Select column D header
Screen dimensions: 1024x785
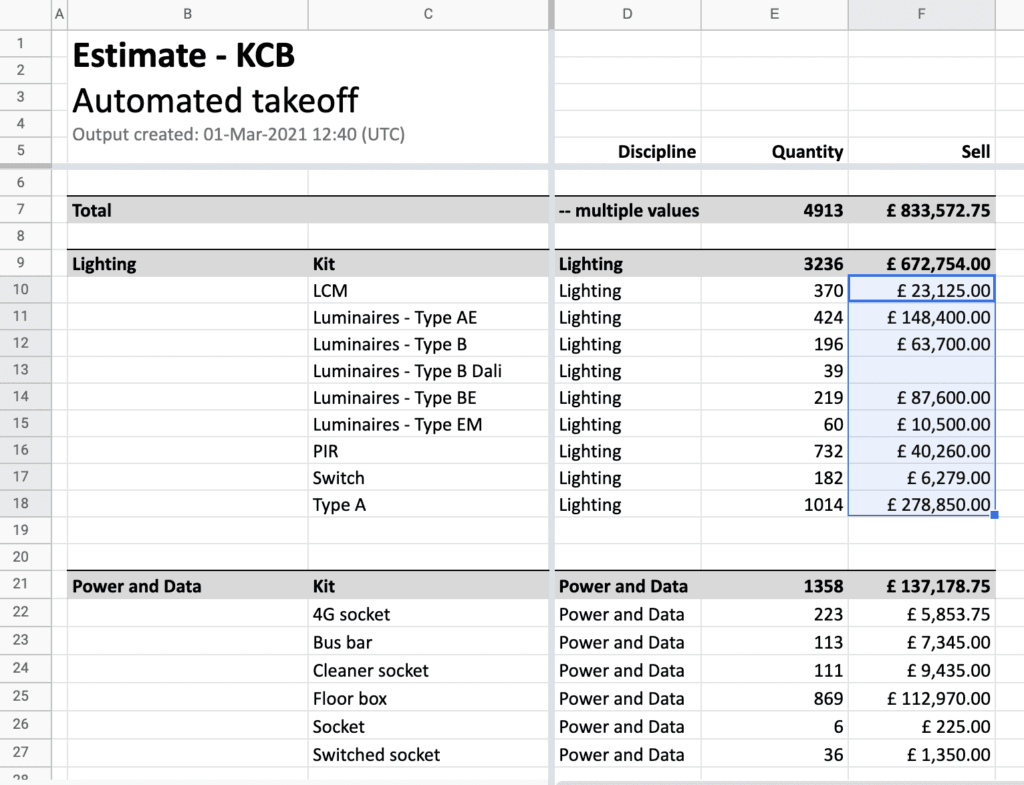627,14
